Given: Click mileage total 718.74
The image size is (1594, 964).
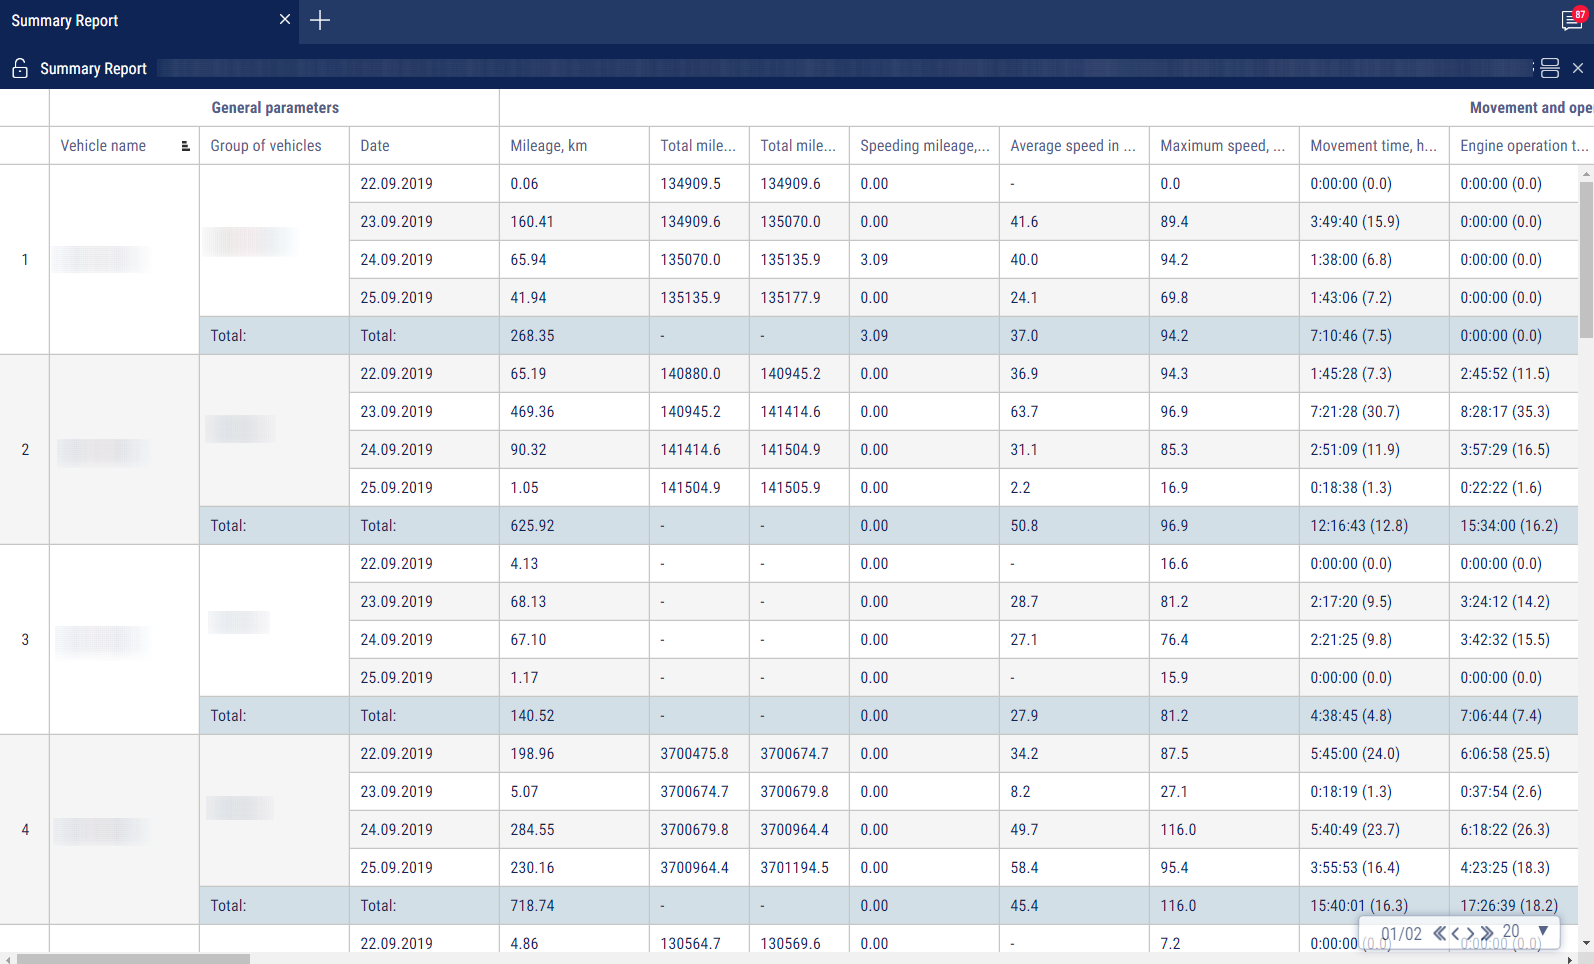Looking at the screenshot, I should pos(532,906).
